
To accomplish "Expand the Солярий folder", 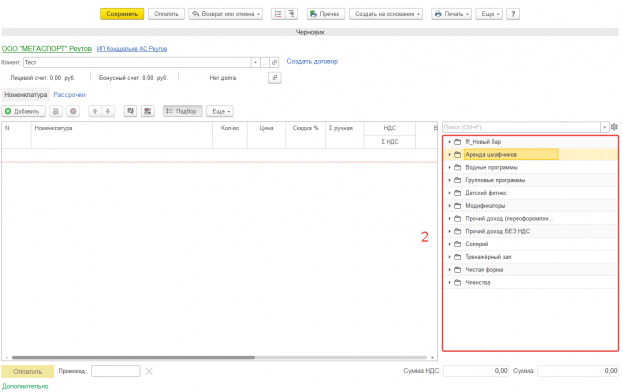I will point(449,244).
